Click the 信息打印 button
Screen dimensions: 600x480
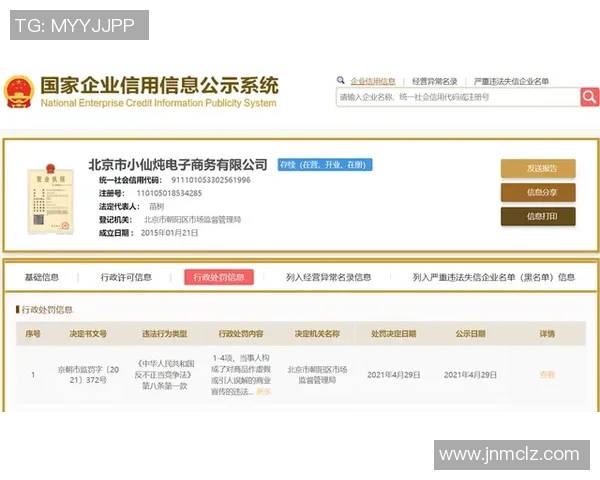538,217
